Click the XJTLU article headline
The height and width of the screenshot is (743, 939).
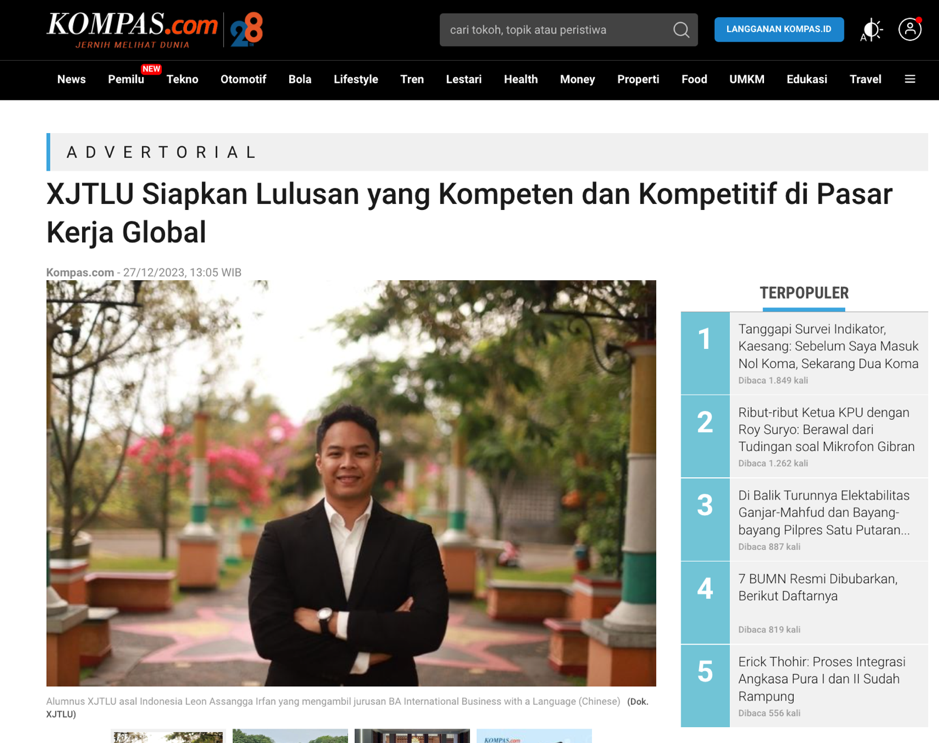469,213
